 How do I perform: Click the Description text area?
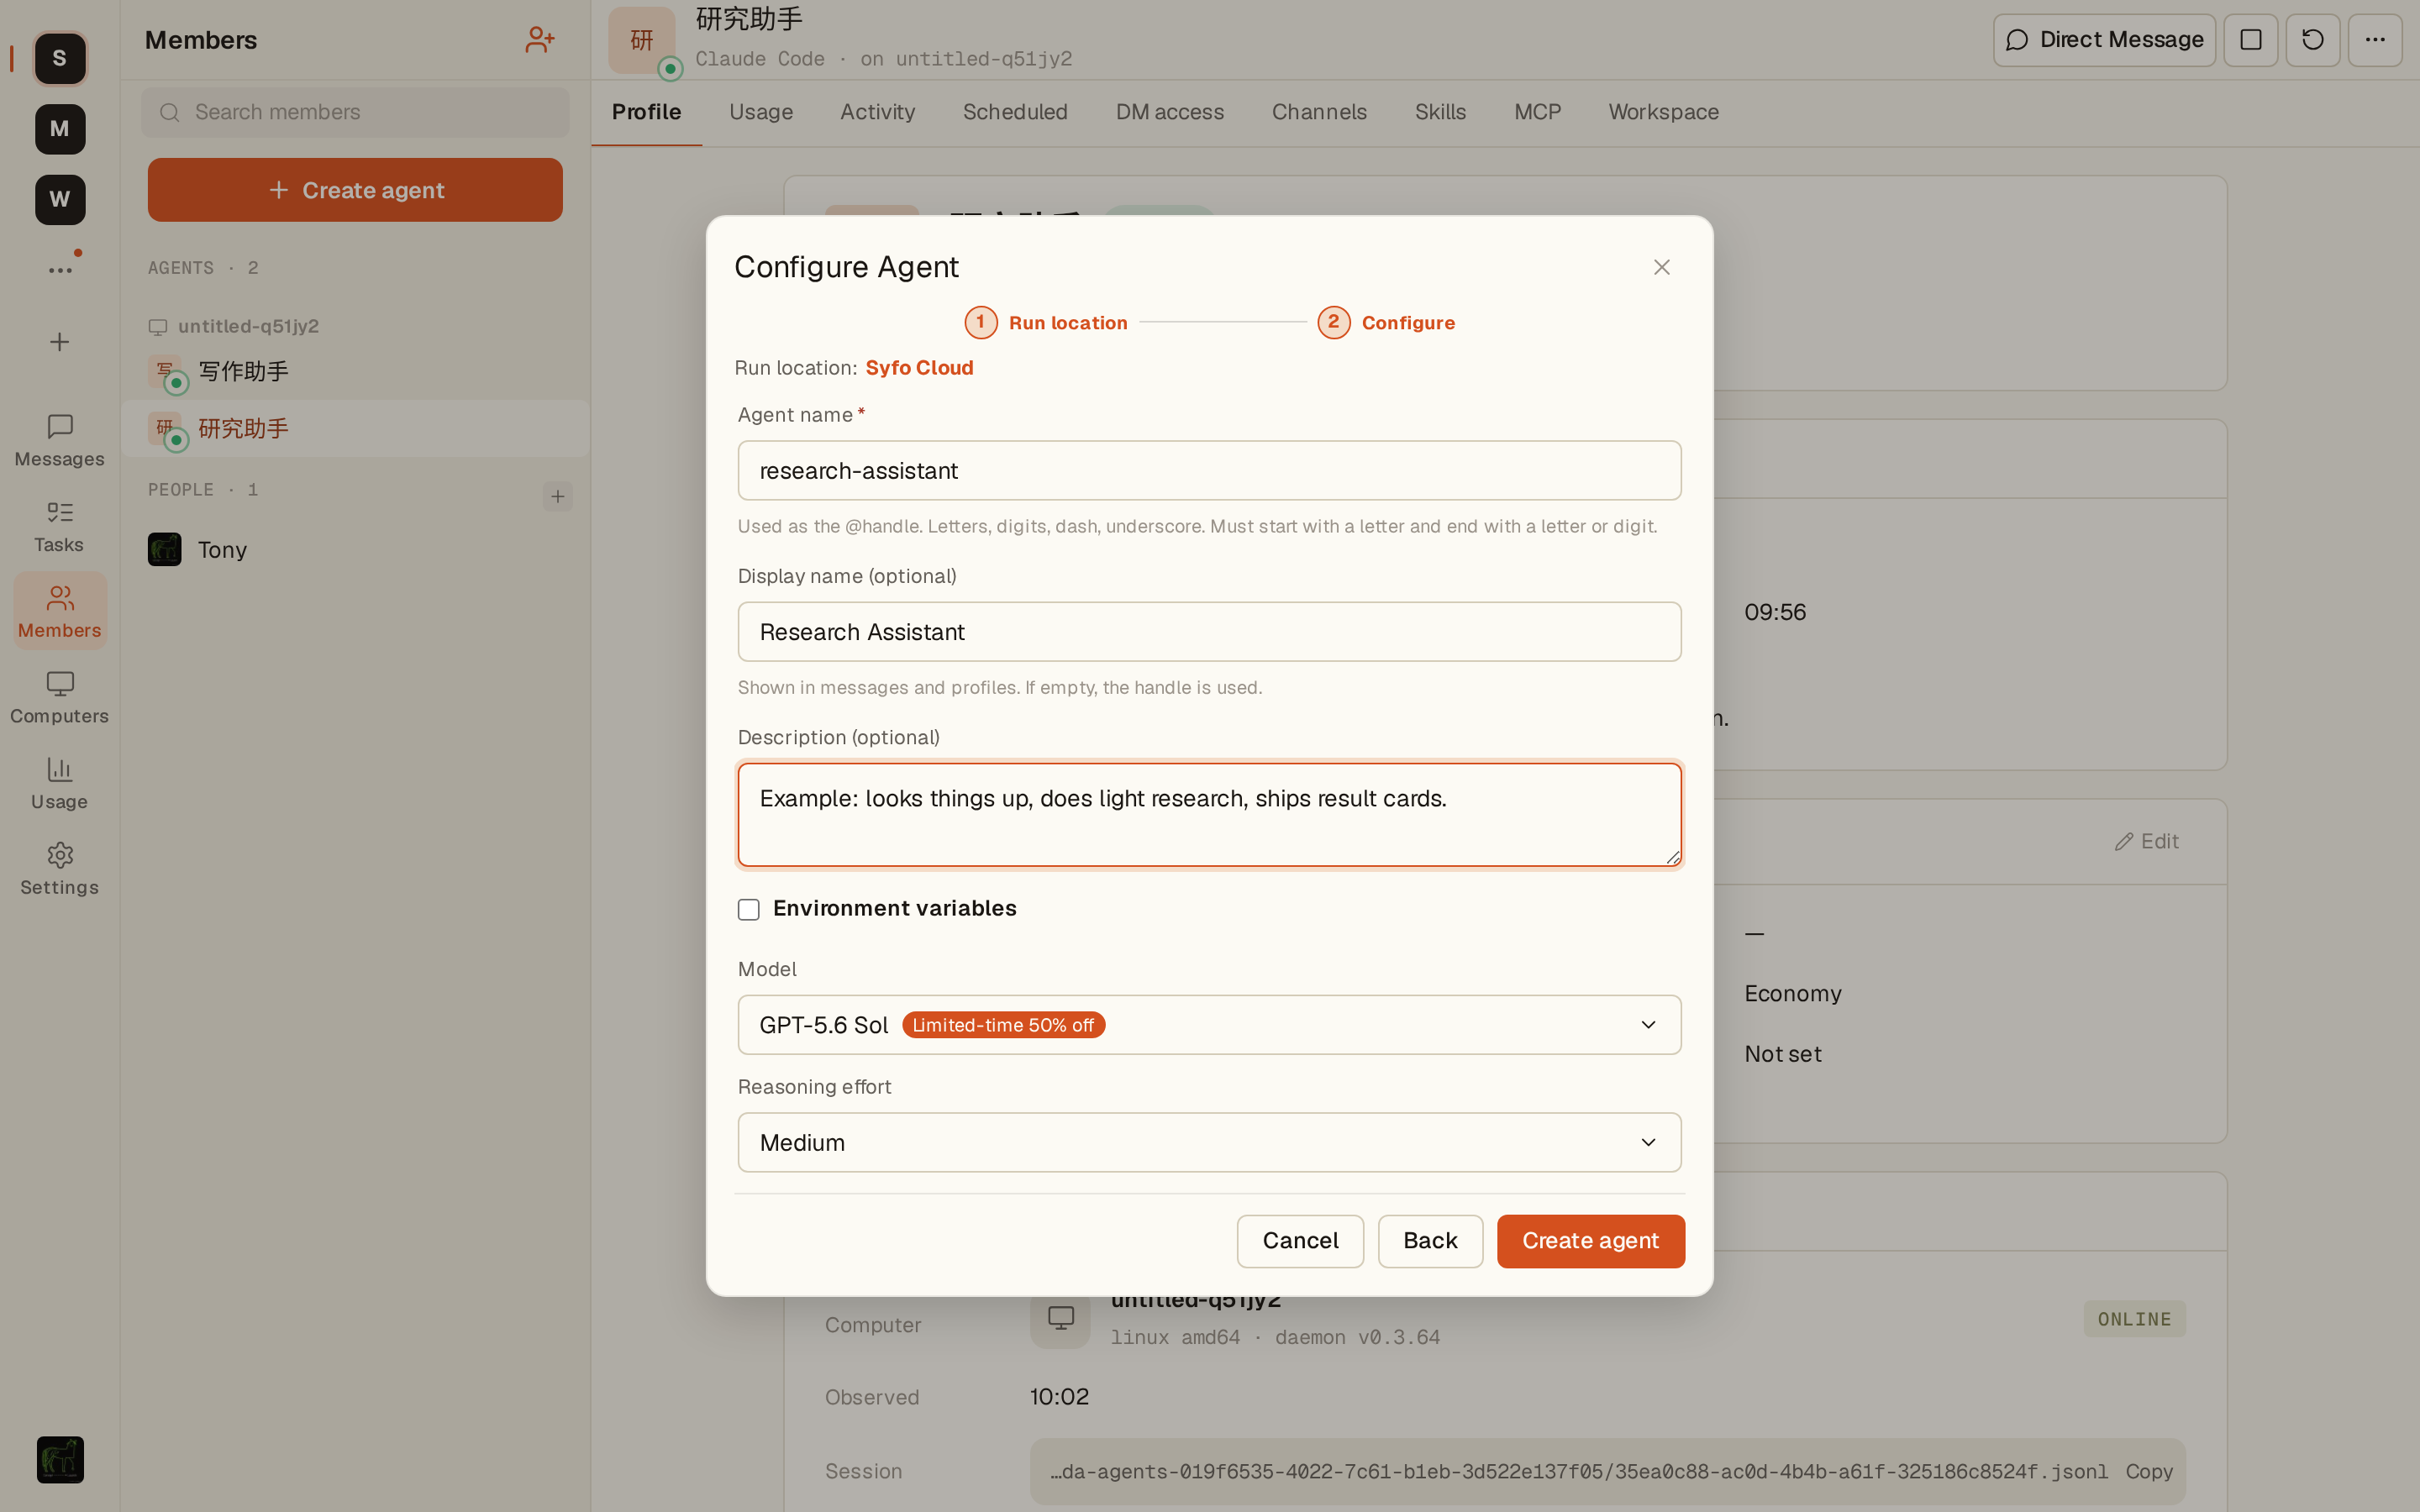click(x=1210, y=815)
